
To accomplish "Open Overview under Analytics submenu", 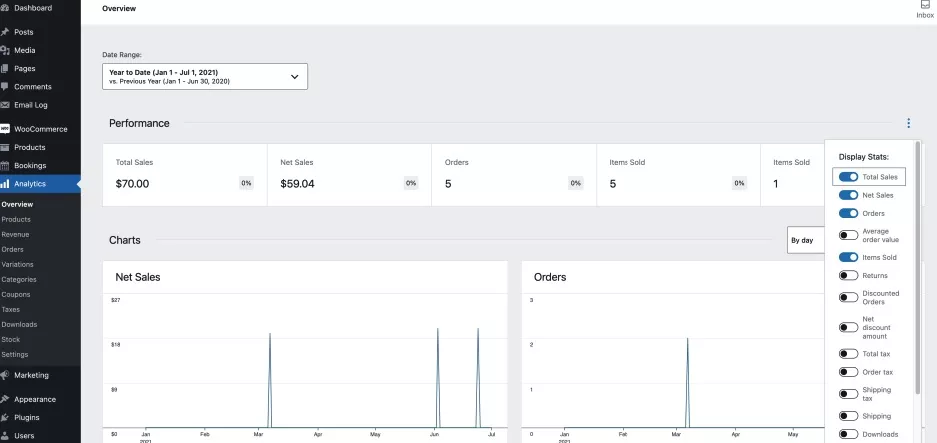I will [17, 204].
